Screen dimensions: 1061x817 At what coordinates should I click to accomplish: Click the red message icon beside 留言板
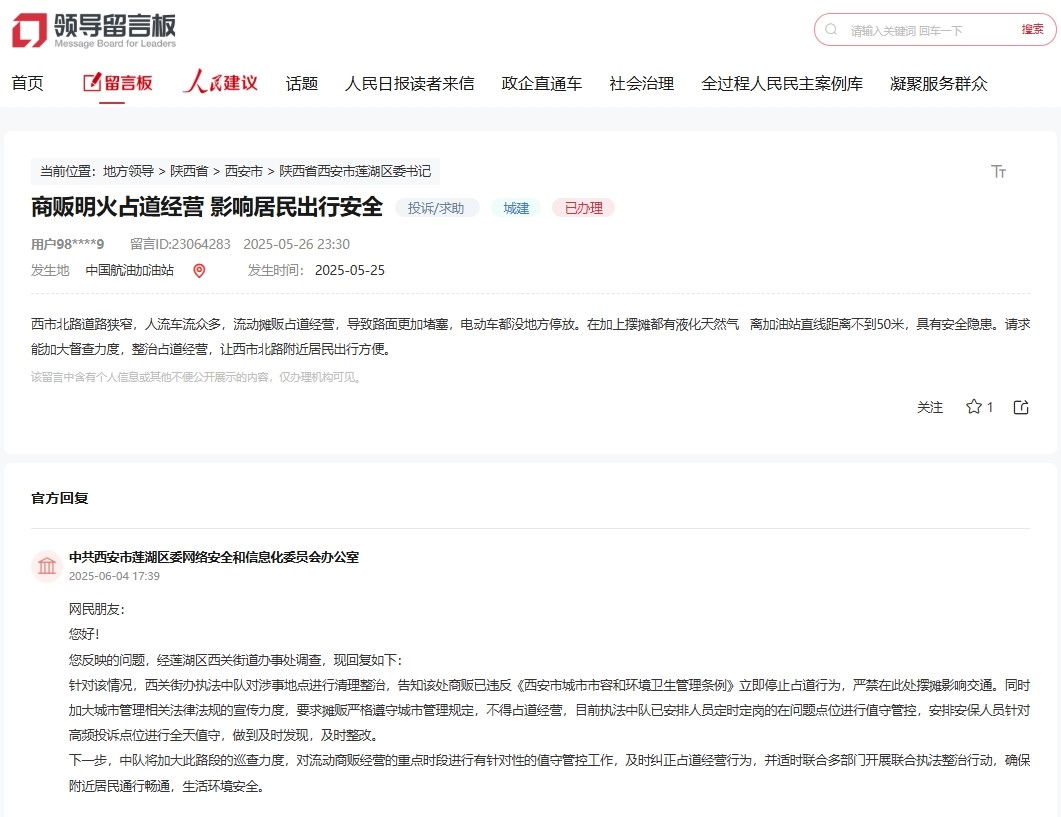tap(91, 83)
